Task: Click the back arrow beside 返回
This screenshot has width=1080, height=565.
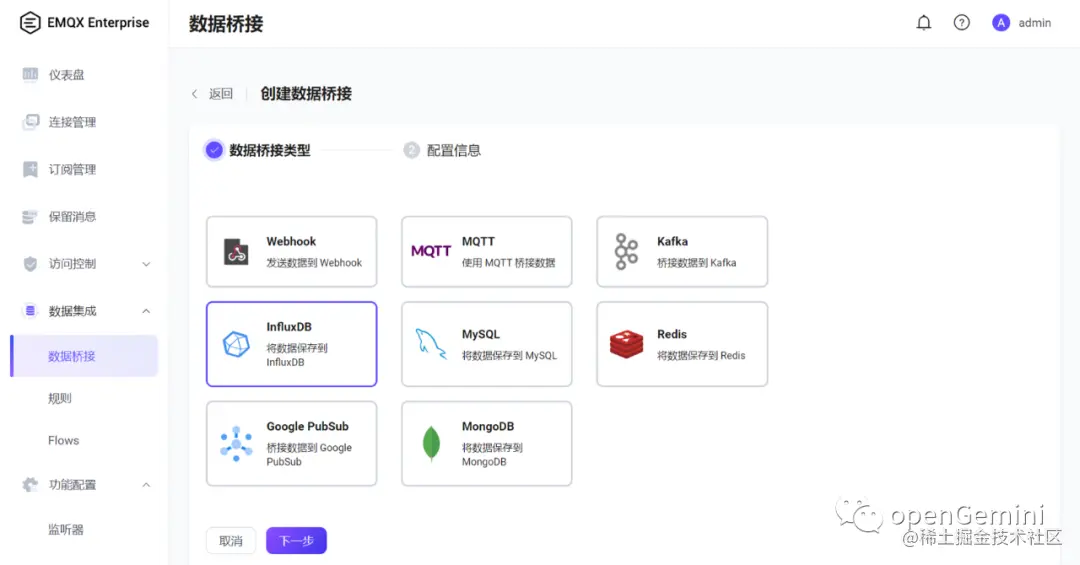Action: tap(195, 94)
